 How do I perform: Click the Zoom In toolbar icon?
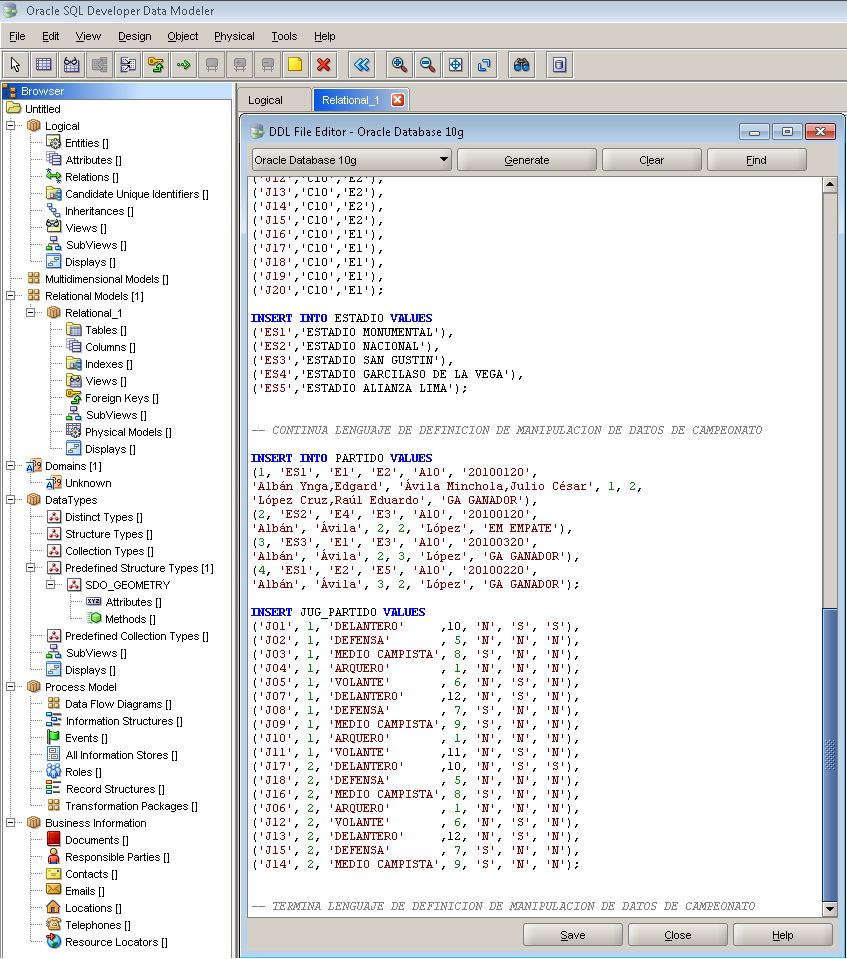[399, 64]
